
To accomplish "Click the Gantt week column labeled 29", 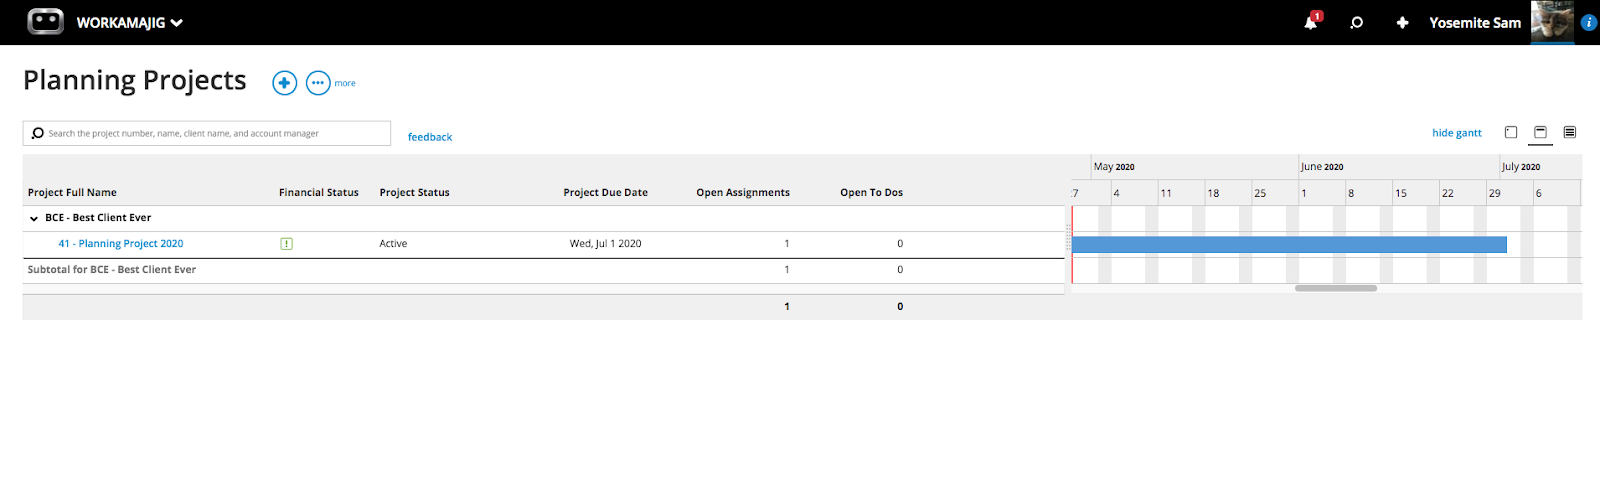I will point(1510,193).
